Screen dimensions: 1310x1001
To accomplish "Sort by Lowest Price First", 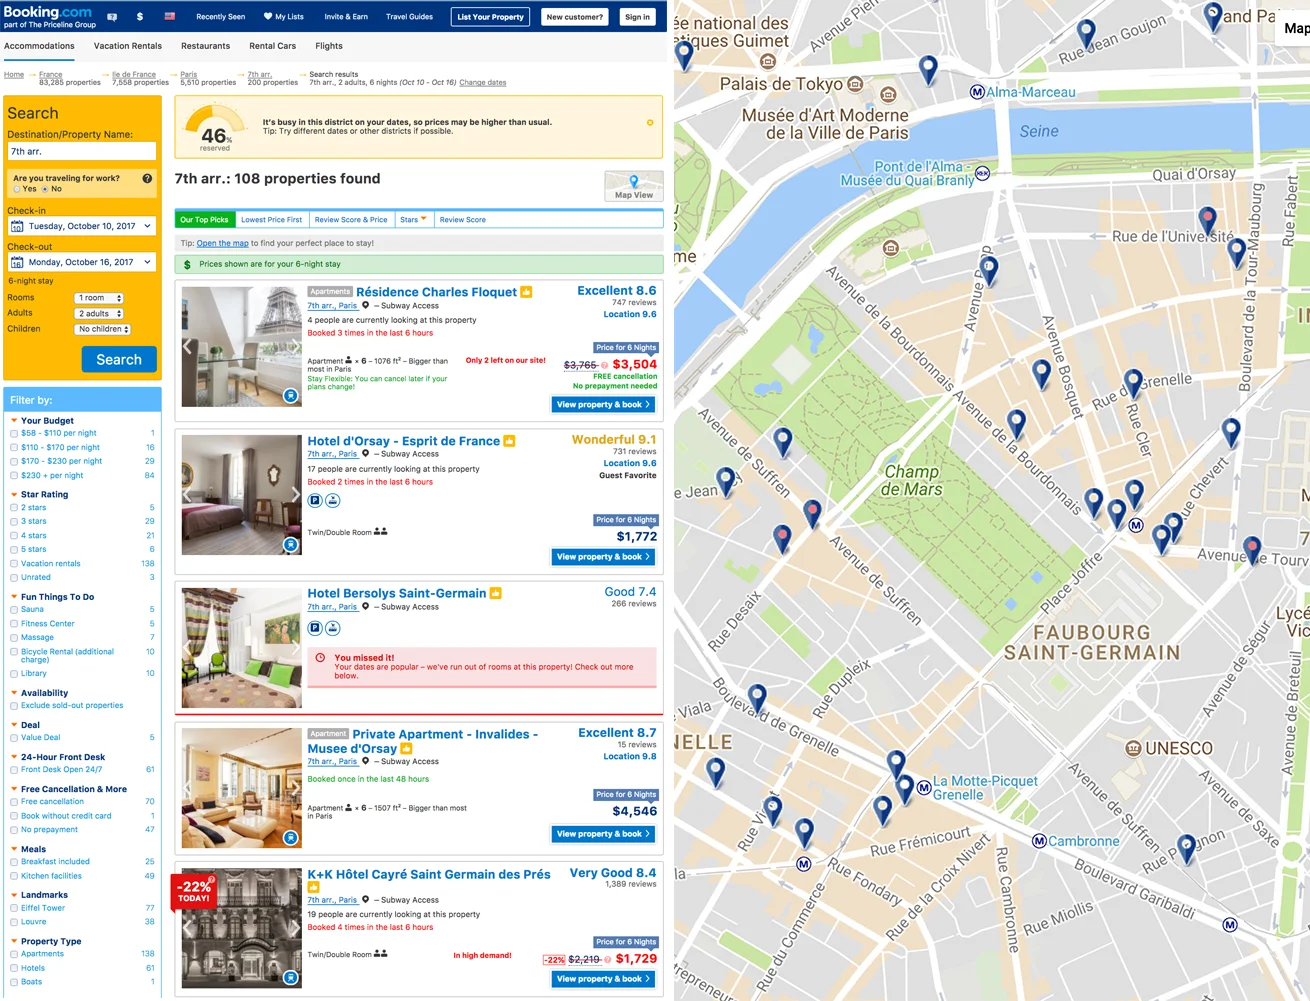I will click(271, 219).
